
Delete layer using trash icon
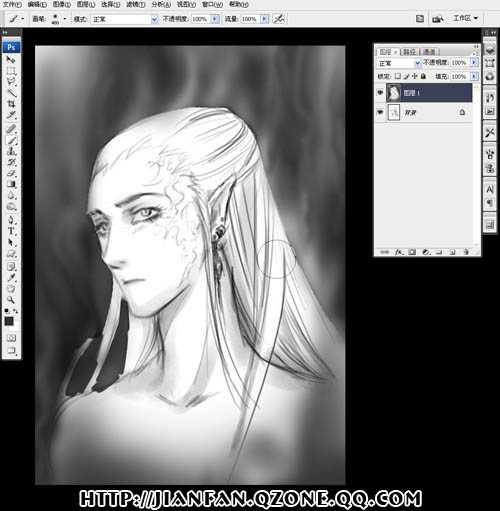466,252
